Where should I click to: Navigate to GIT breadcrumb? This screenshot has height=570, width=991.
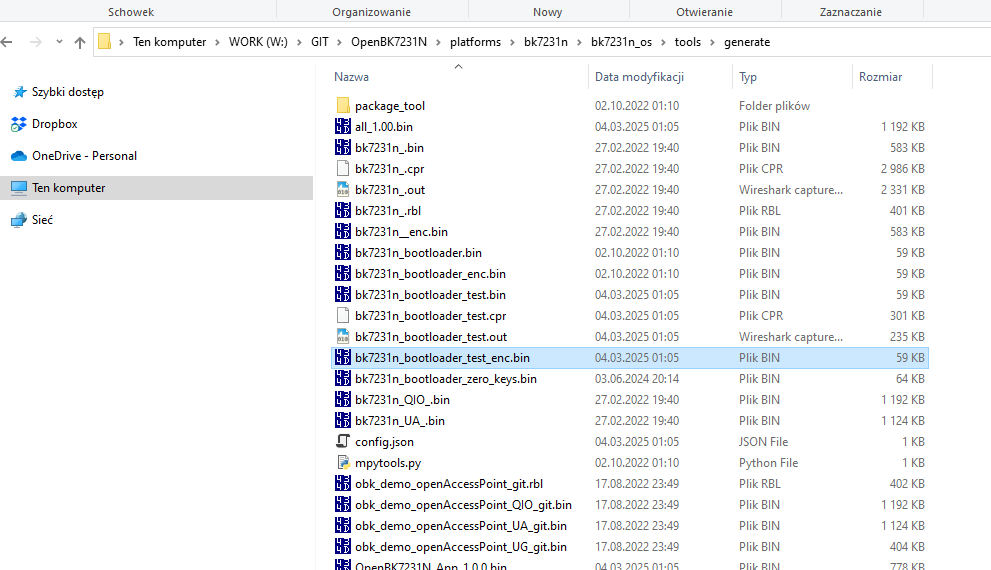pyautogui.click(x=320, y=42)
